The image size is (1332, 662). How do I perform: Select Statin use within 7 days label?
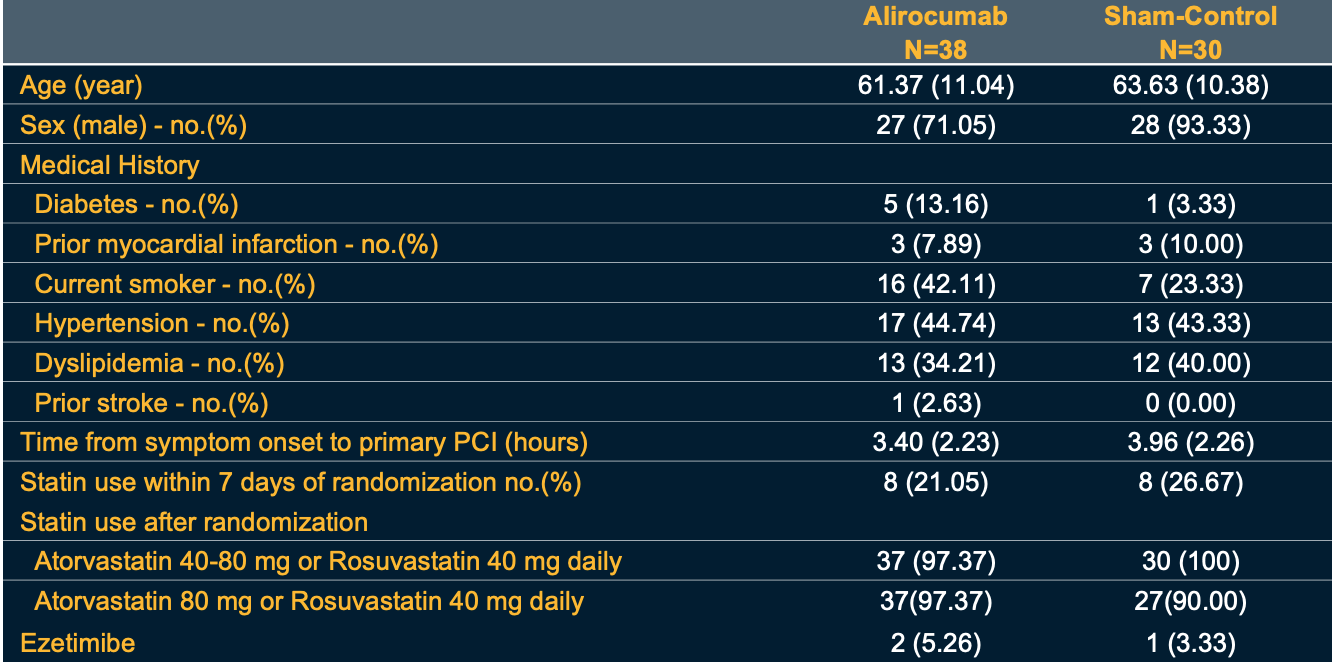tap(300, 482)
